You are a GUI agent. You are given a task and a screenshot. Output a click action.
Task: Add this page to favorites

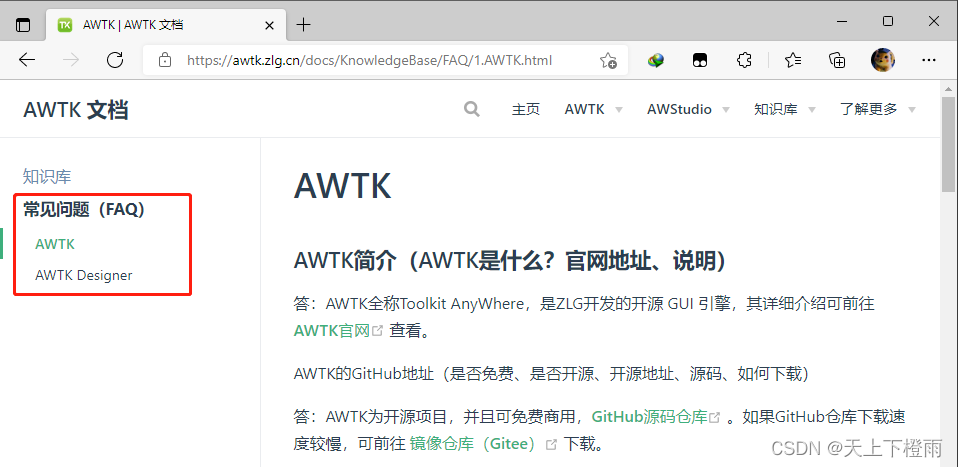pyautogui.click(x=608, y=60)
